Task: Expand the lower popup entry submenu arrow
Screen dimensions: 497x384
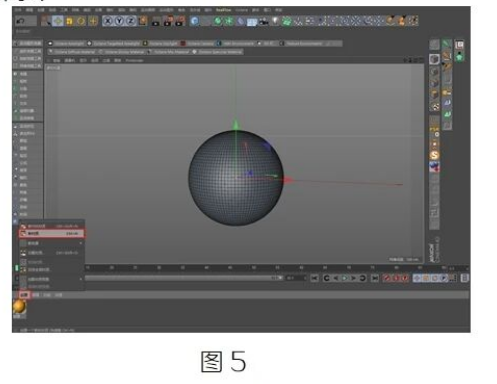Action: pos(81,279)
